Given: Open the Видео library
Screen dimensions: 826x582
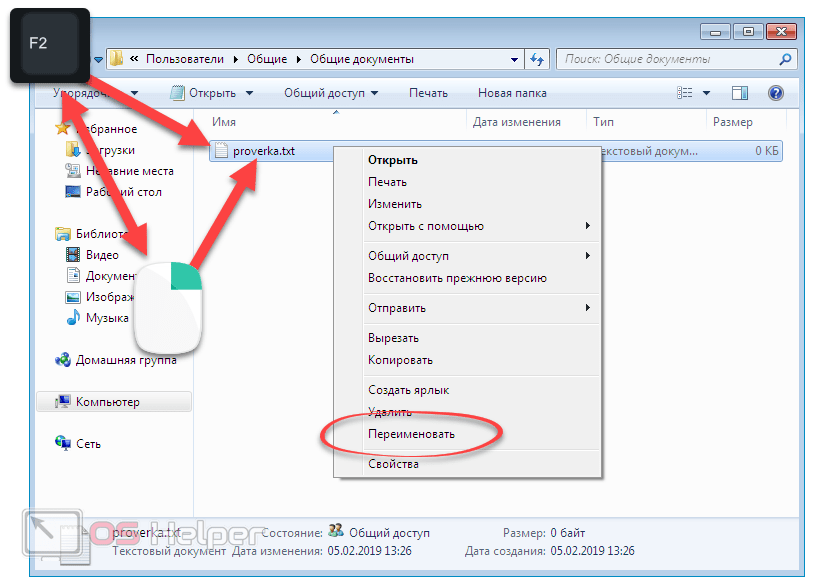Looking at the screenshot, I should point(102,255).
